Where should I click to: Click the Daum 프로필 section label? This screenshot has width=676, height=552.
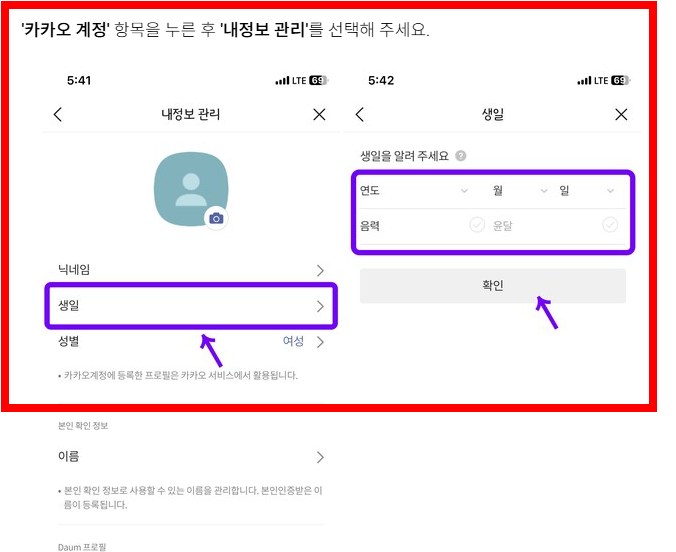(x=82, y=547)
